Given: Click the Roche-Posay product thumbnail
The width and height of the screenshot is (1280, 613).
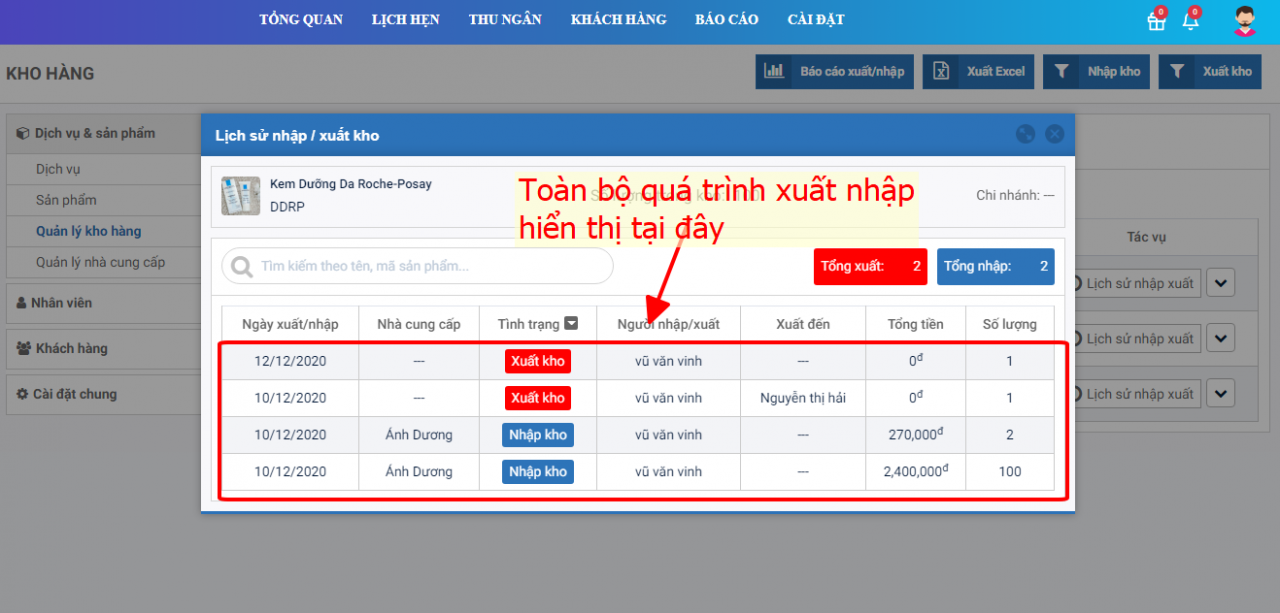Looking at the screenshot, I should (240, 196).
